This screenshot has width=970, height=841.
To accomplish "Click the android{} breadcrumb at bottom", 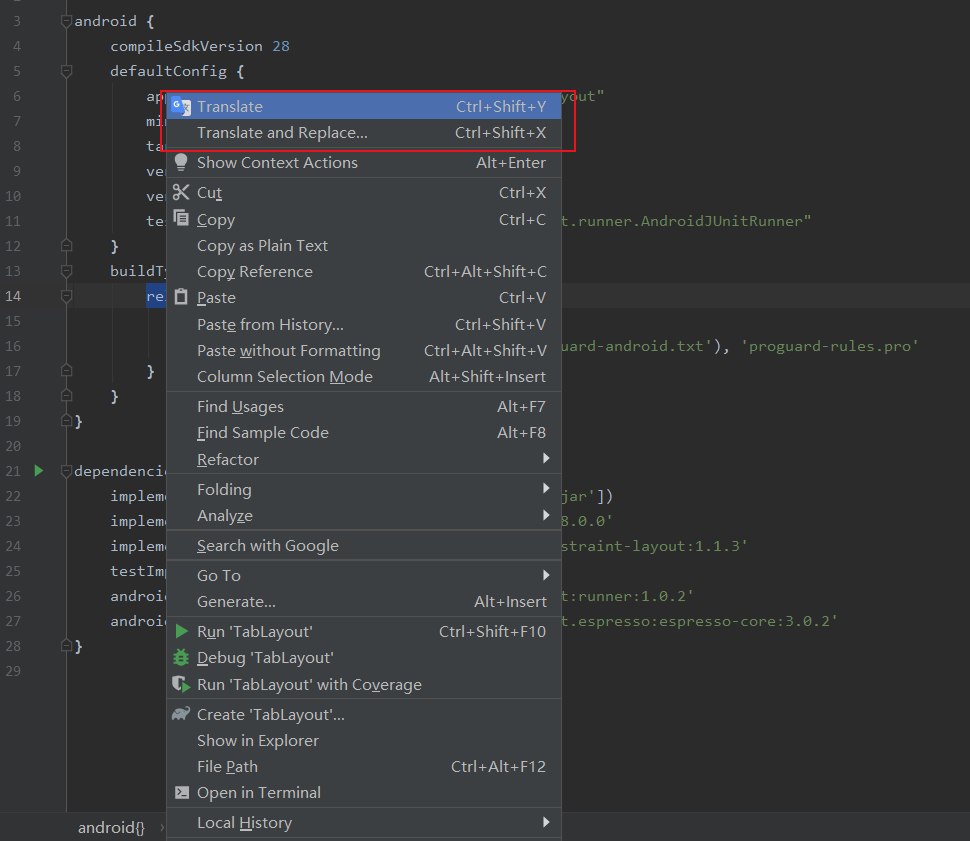I will (x=111, y=827).
